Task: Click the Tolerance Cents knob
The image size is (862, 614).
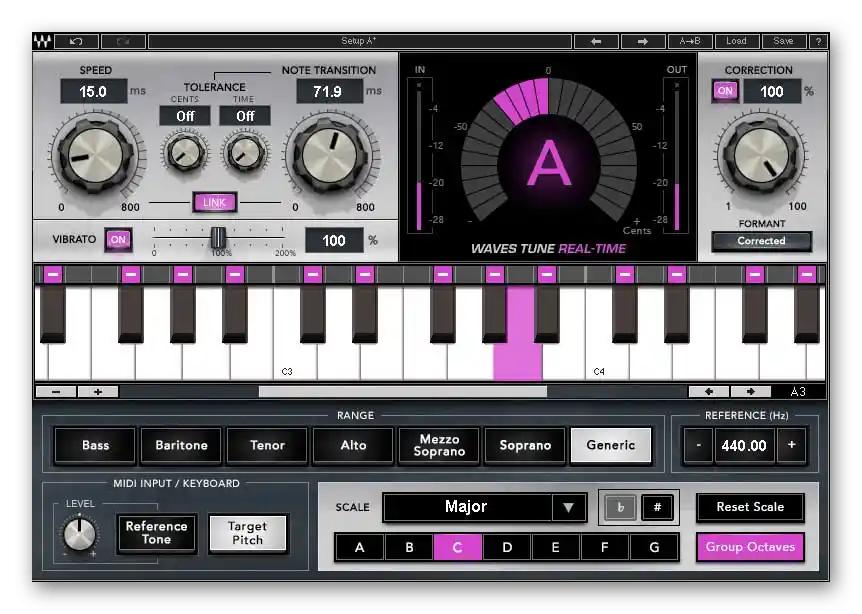Action: coord(185,152)
